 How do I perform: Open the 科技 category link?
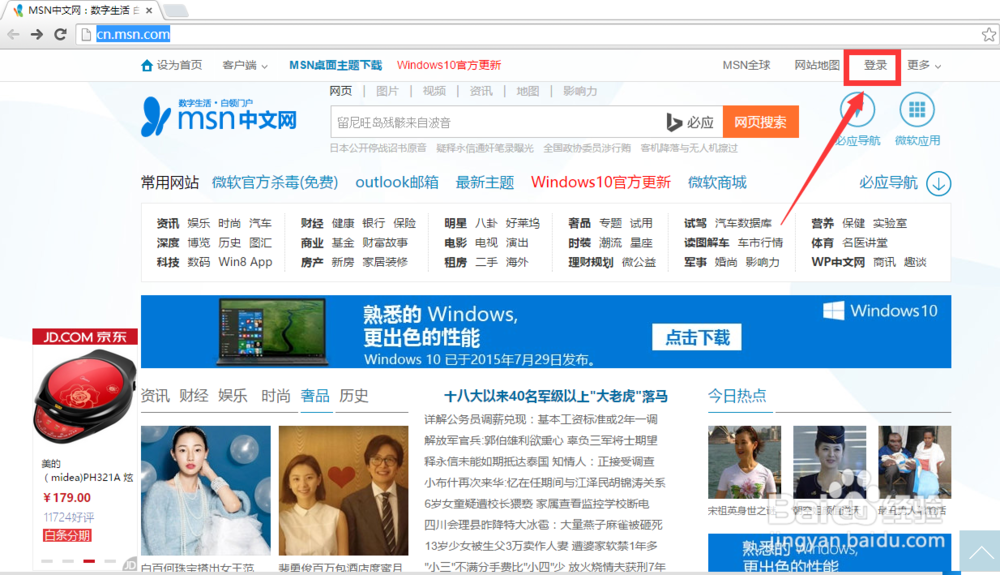tap(168, 262)
